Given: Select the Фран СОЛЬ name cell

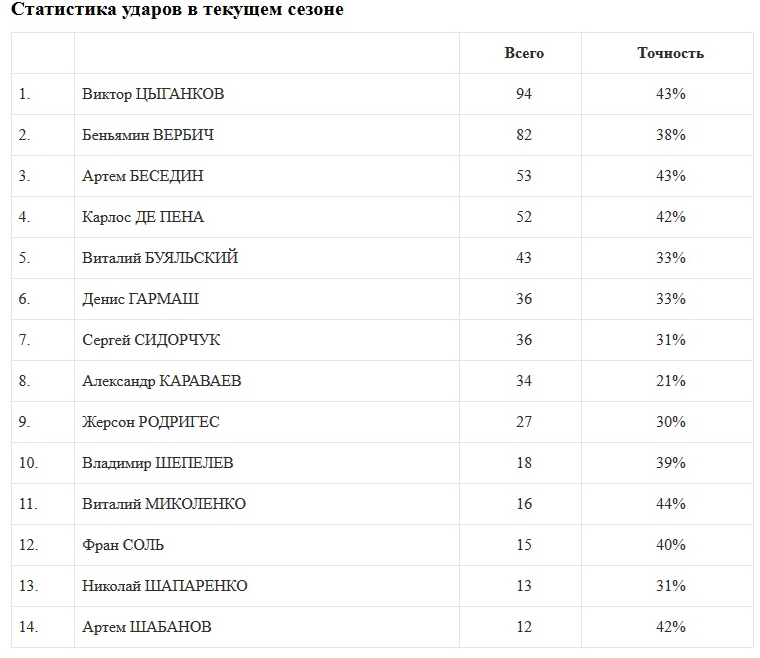Looking at the screenshot, I should click(123, 545).
